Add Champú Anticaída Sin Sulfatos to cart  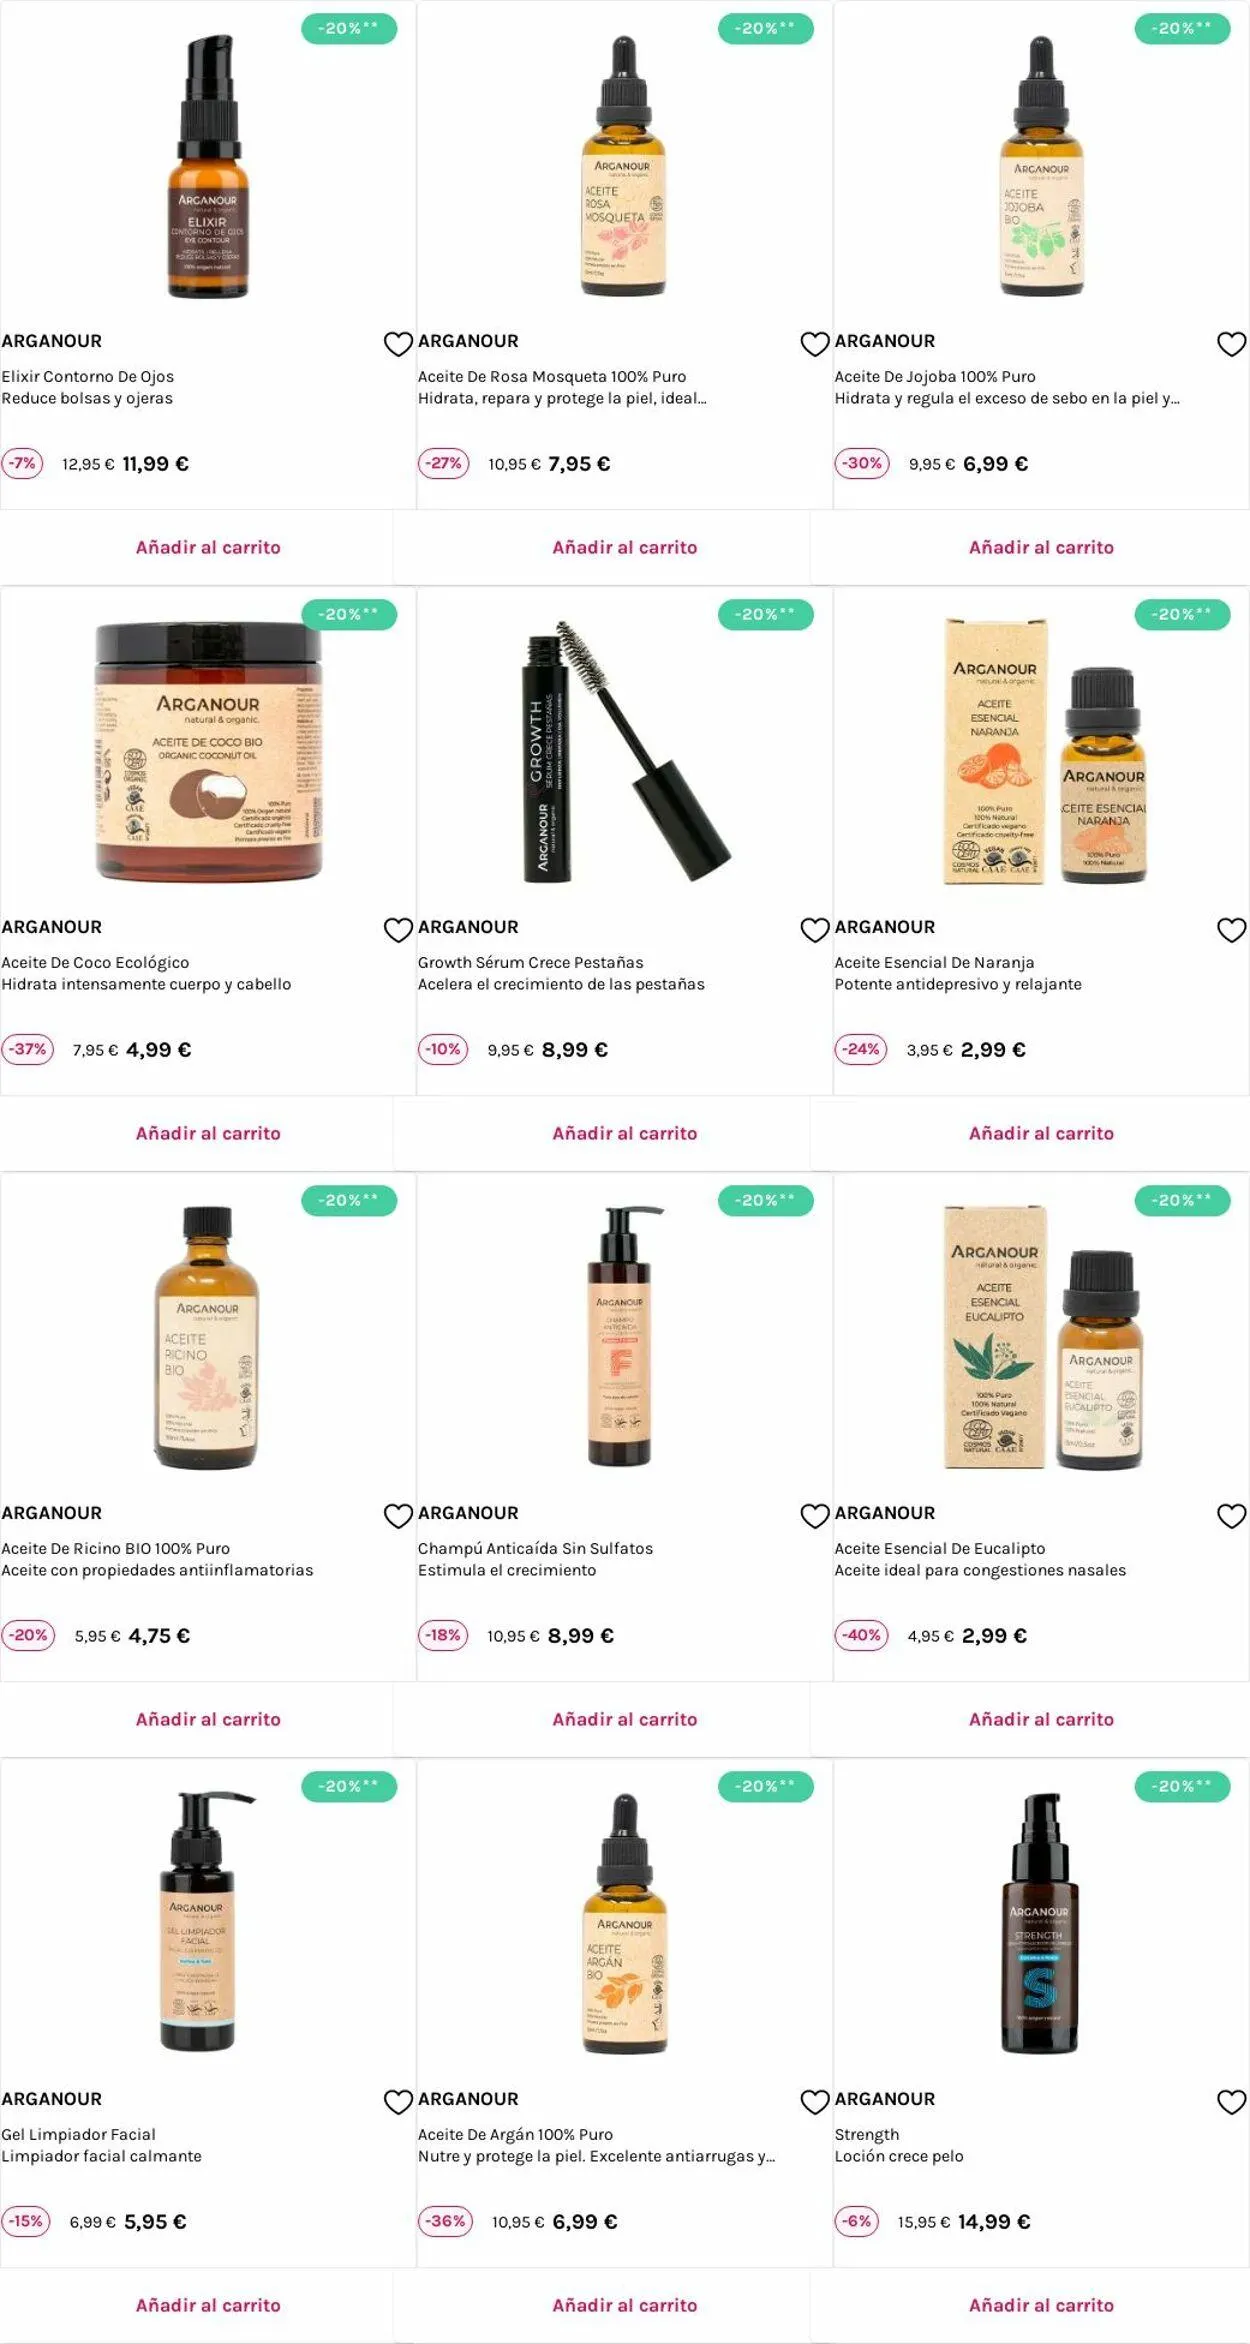[625, 1719]
